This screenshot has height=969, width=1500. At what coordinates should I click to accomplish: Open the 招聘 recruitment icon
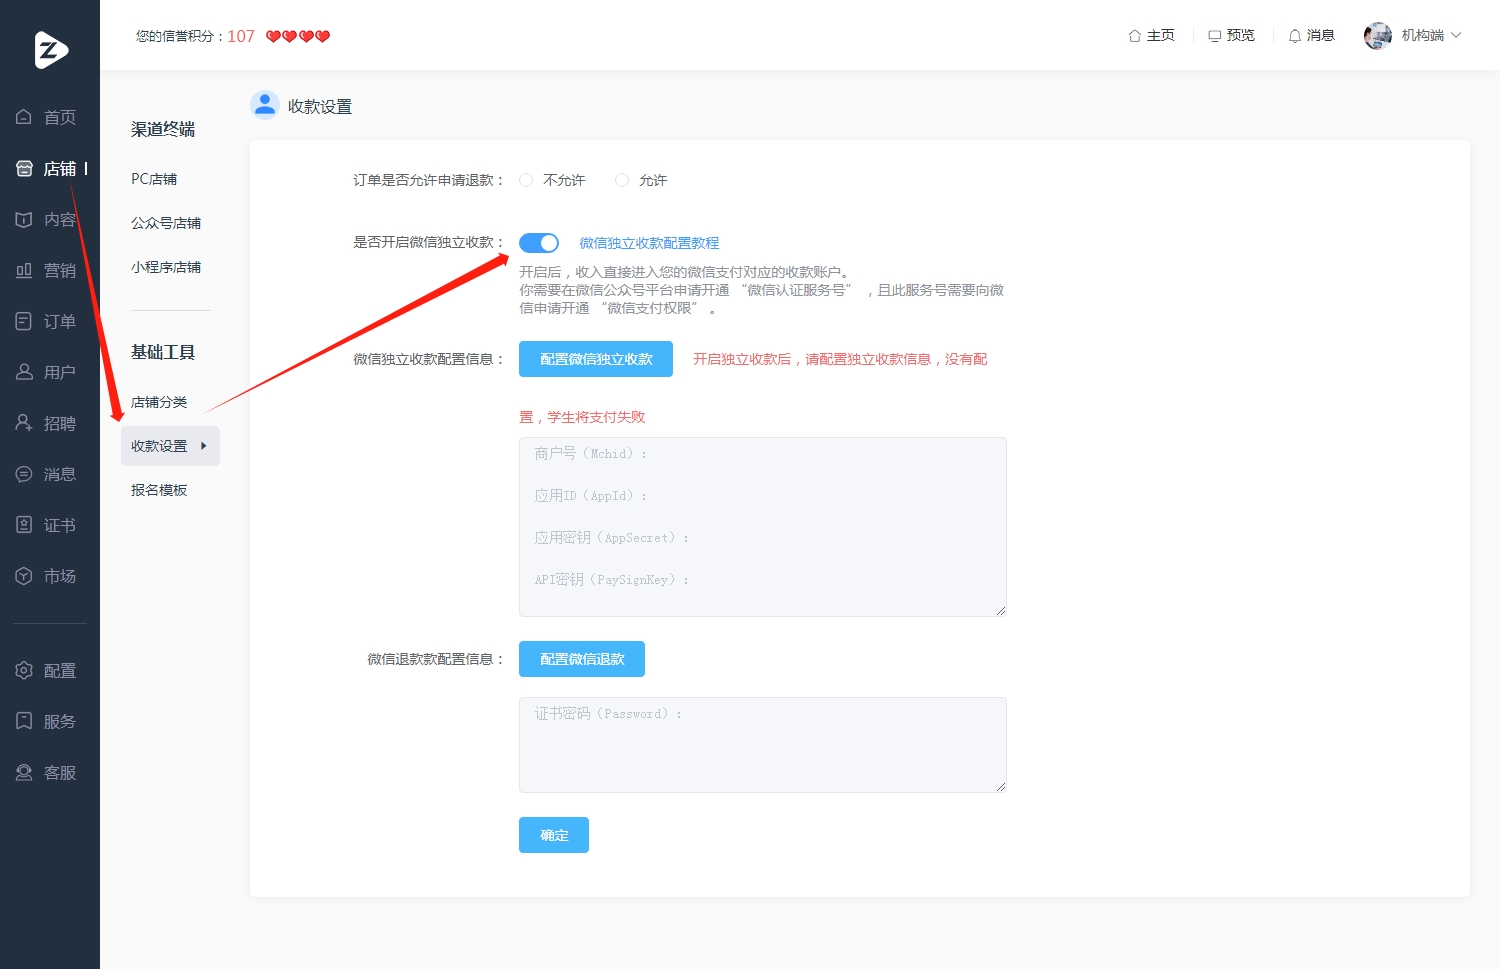pos(24,423)
